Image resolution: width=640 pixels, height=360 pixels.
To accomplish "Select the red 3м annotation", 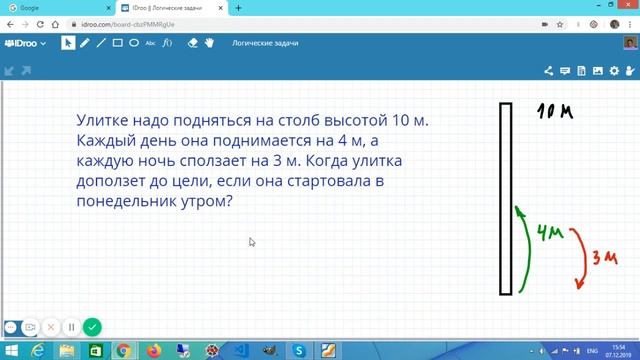I will tap(605, 257).
